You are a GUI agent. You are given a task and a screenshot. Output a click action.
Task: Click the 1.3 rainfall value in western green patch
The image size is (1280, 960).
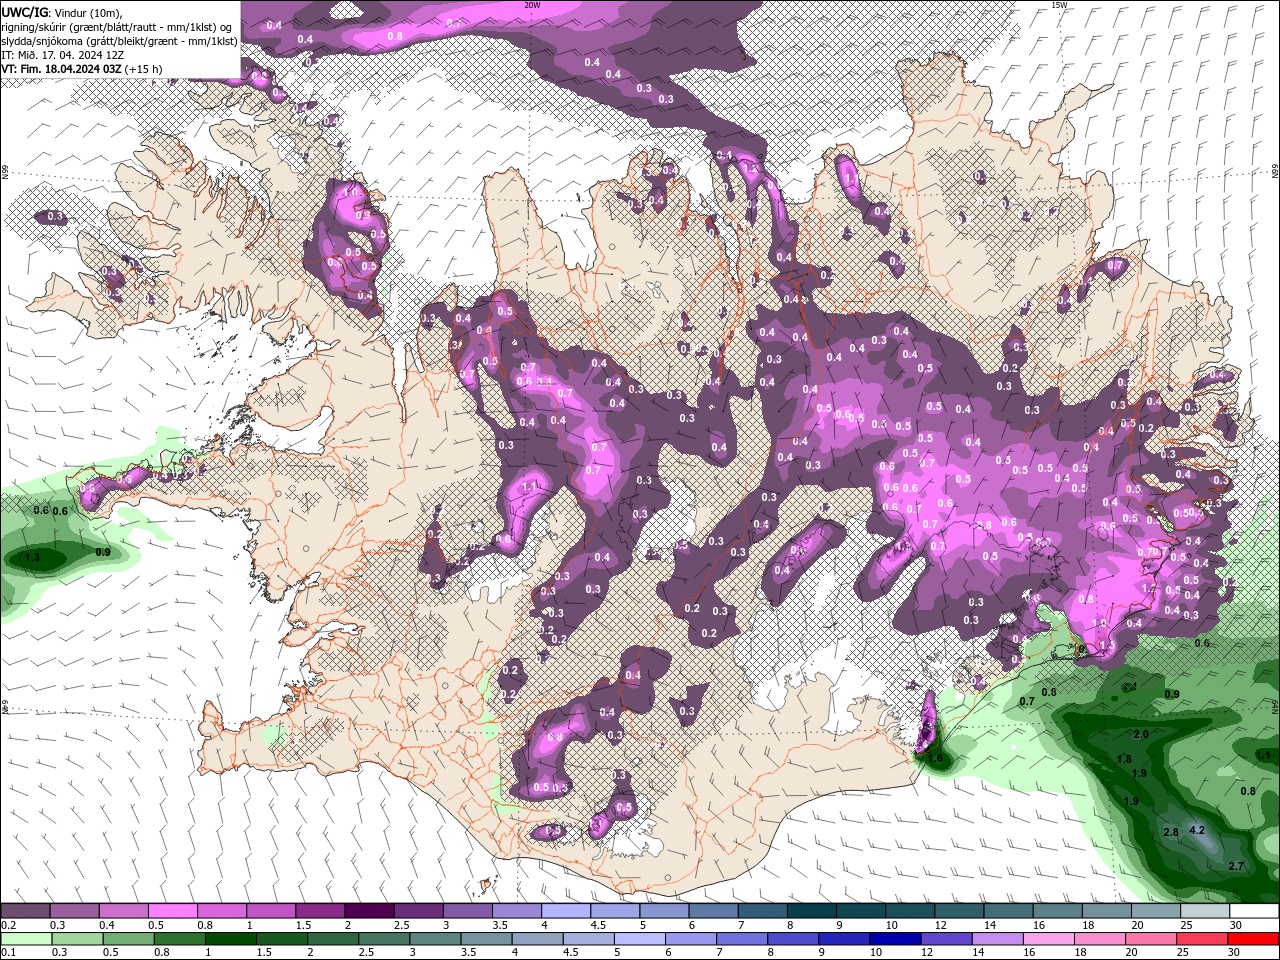pyautogui.click(x=32, y=557)
